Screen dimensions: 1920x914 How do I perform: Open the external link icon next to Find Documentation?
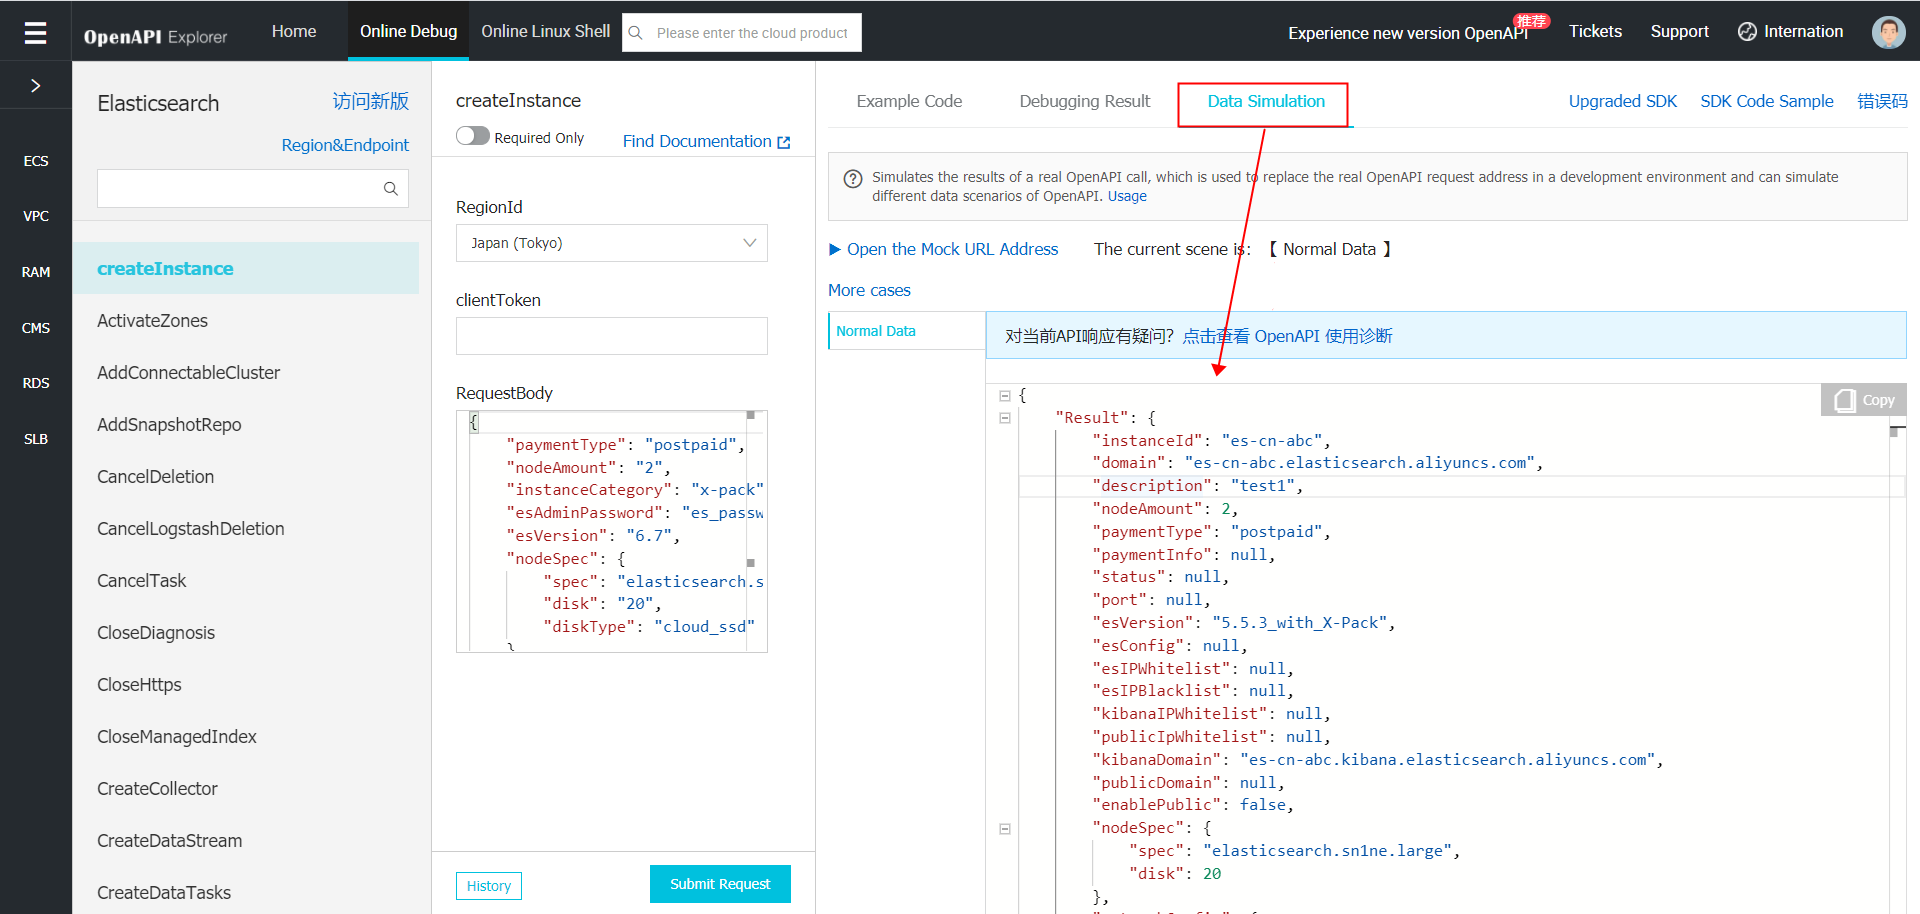pos(784,142)
